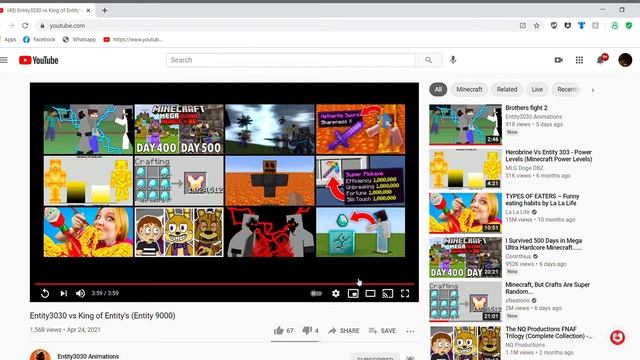Click the search magnifier button
Screen dimensions: 640x360
click(x=429, y=60)
